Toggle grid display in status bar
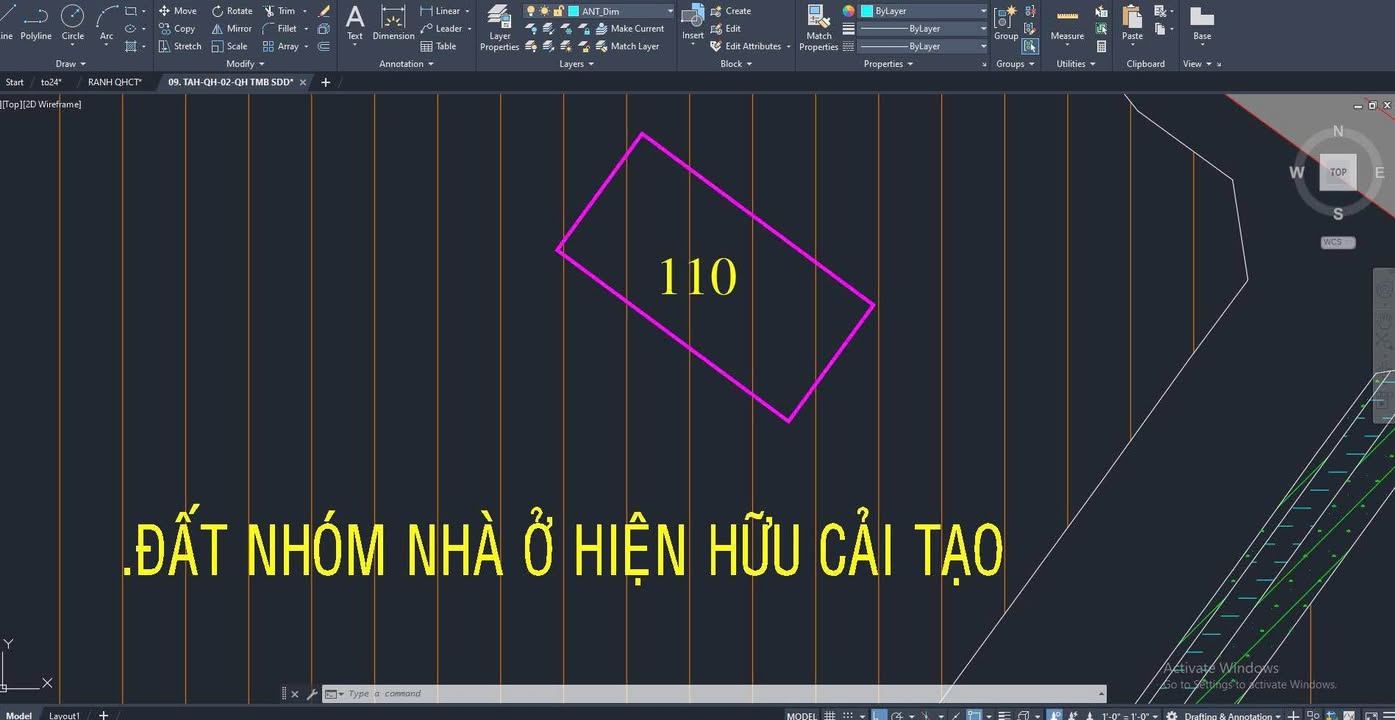The width and height of the screenshot is (1395, 720). click(830, 716)
